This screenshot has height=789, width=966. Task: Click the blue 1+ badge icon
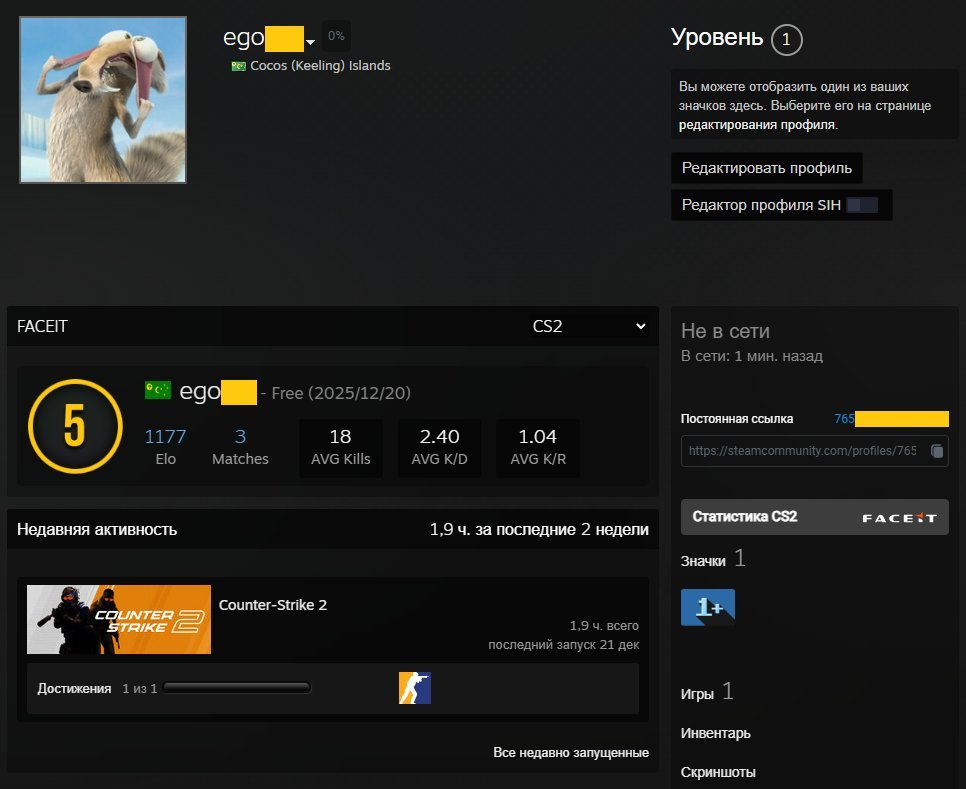[x=708, y=607]
